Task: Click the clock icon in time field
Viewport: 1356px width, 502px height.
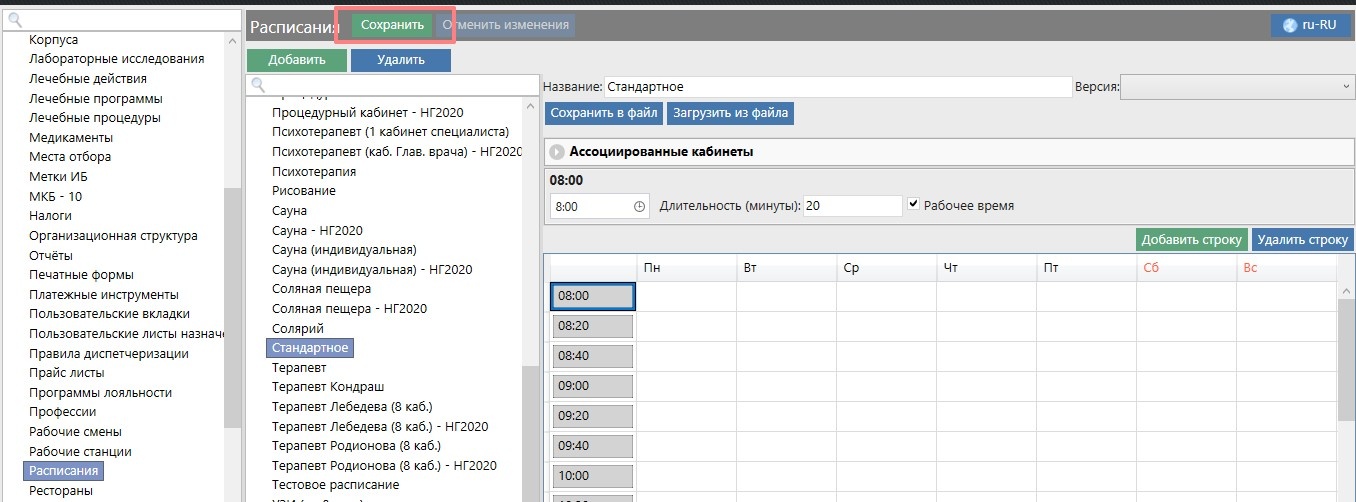Action: [640, 206]
